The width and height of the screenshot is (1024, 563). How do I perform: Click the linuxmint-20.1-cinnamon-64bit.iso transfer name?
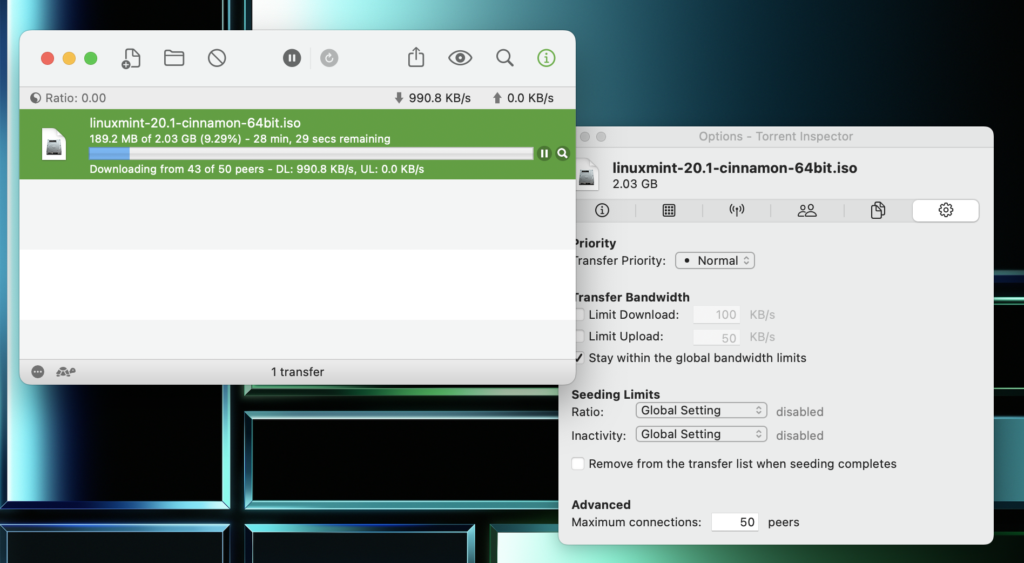point(195,123)
